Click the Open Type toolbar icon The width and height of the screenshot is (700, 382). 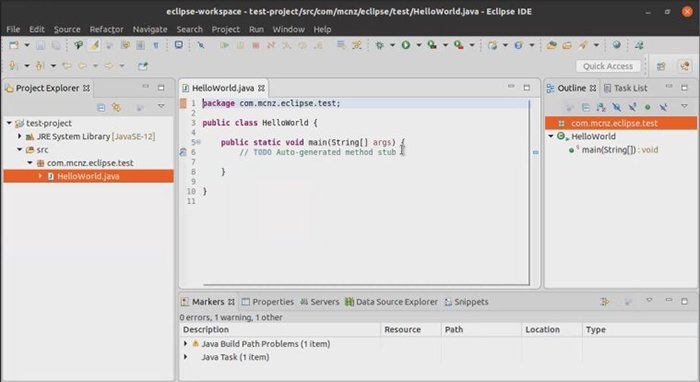[x=552, y=45]
